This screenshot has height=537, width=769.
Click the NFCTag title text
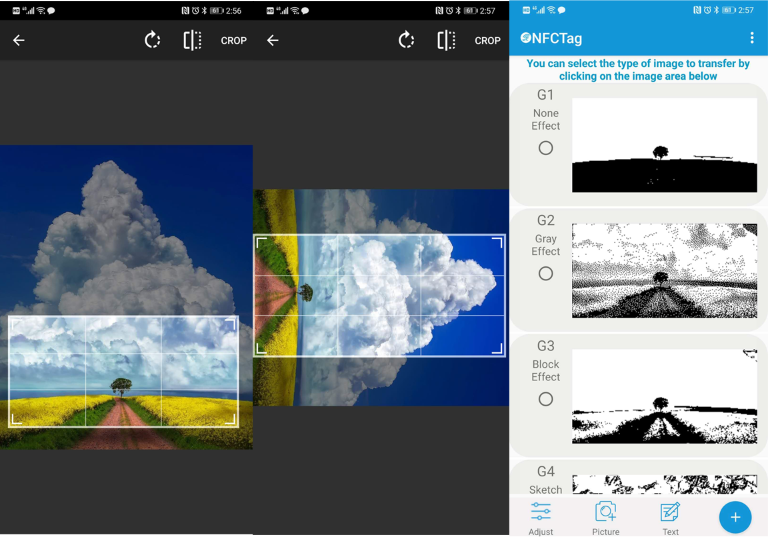point(557,38)
